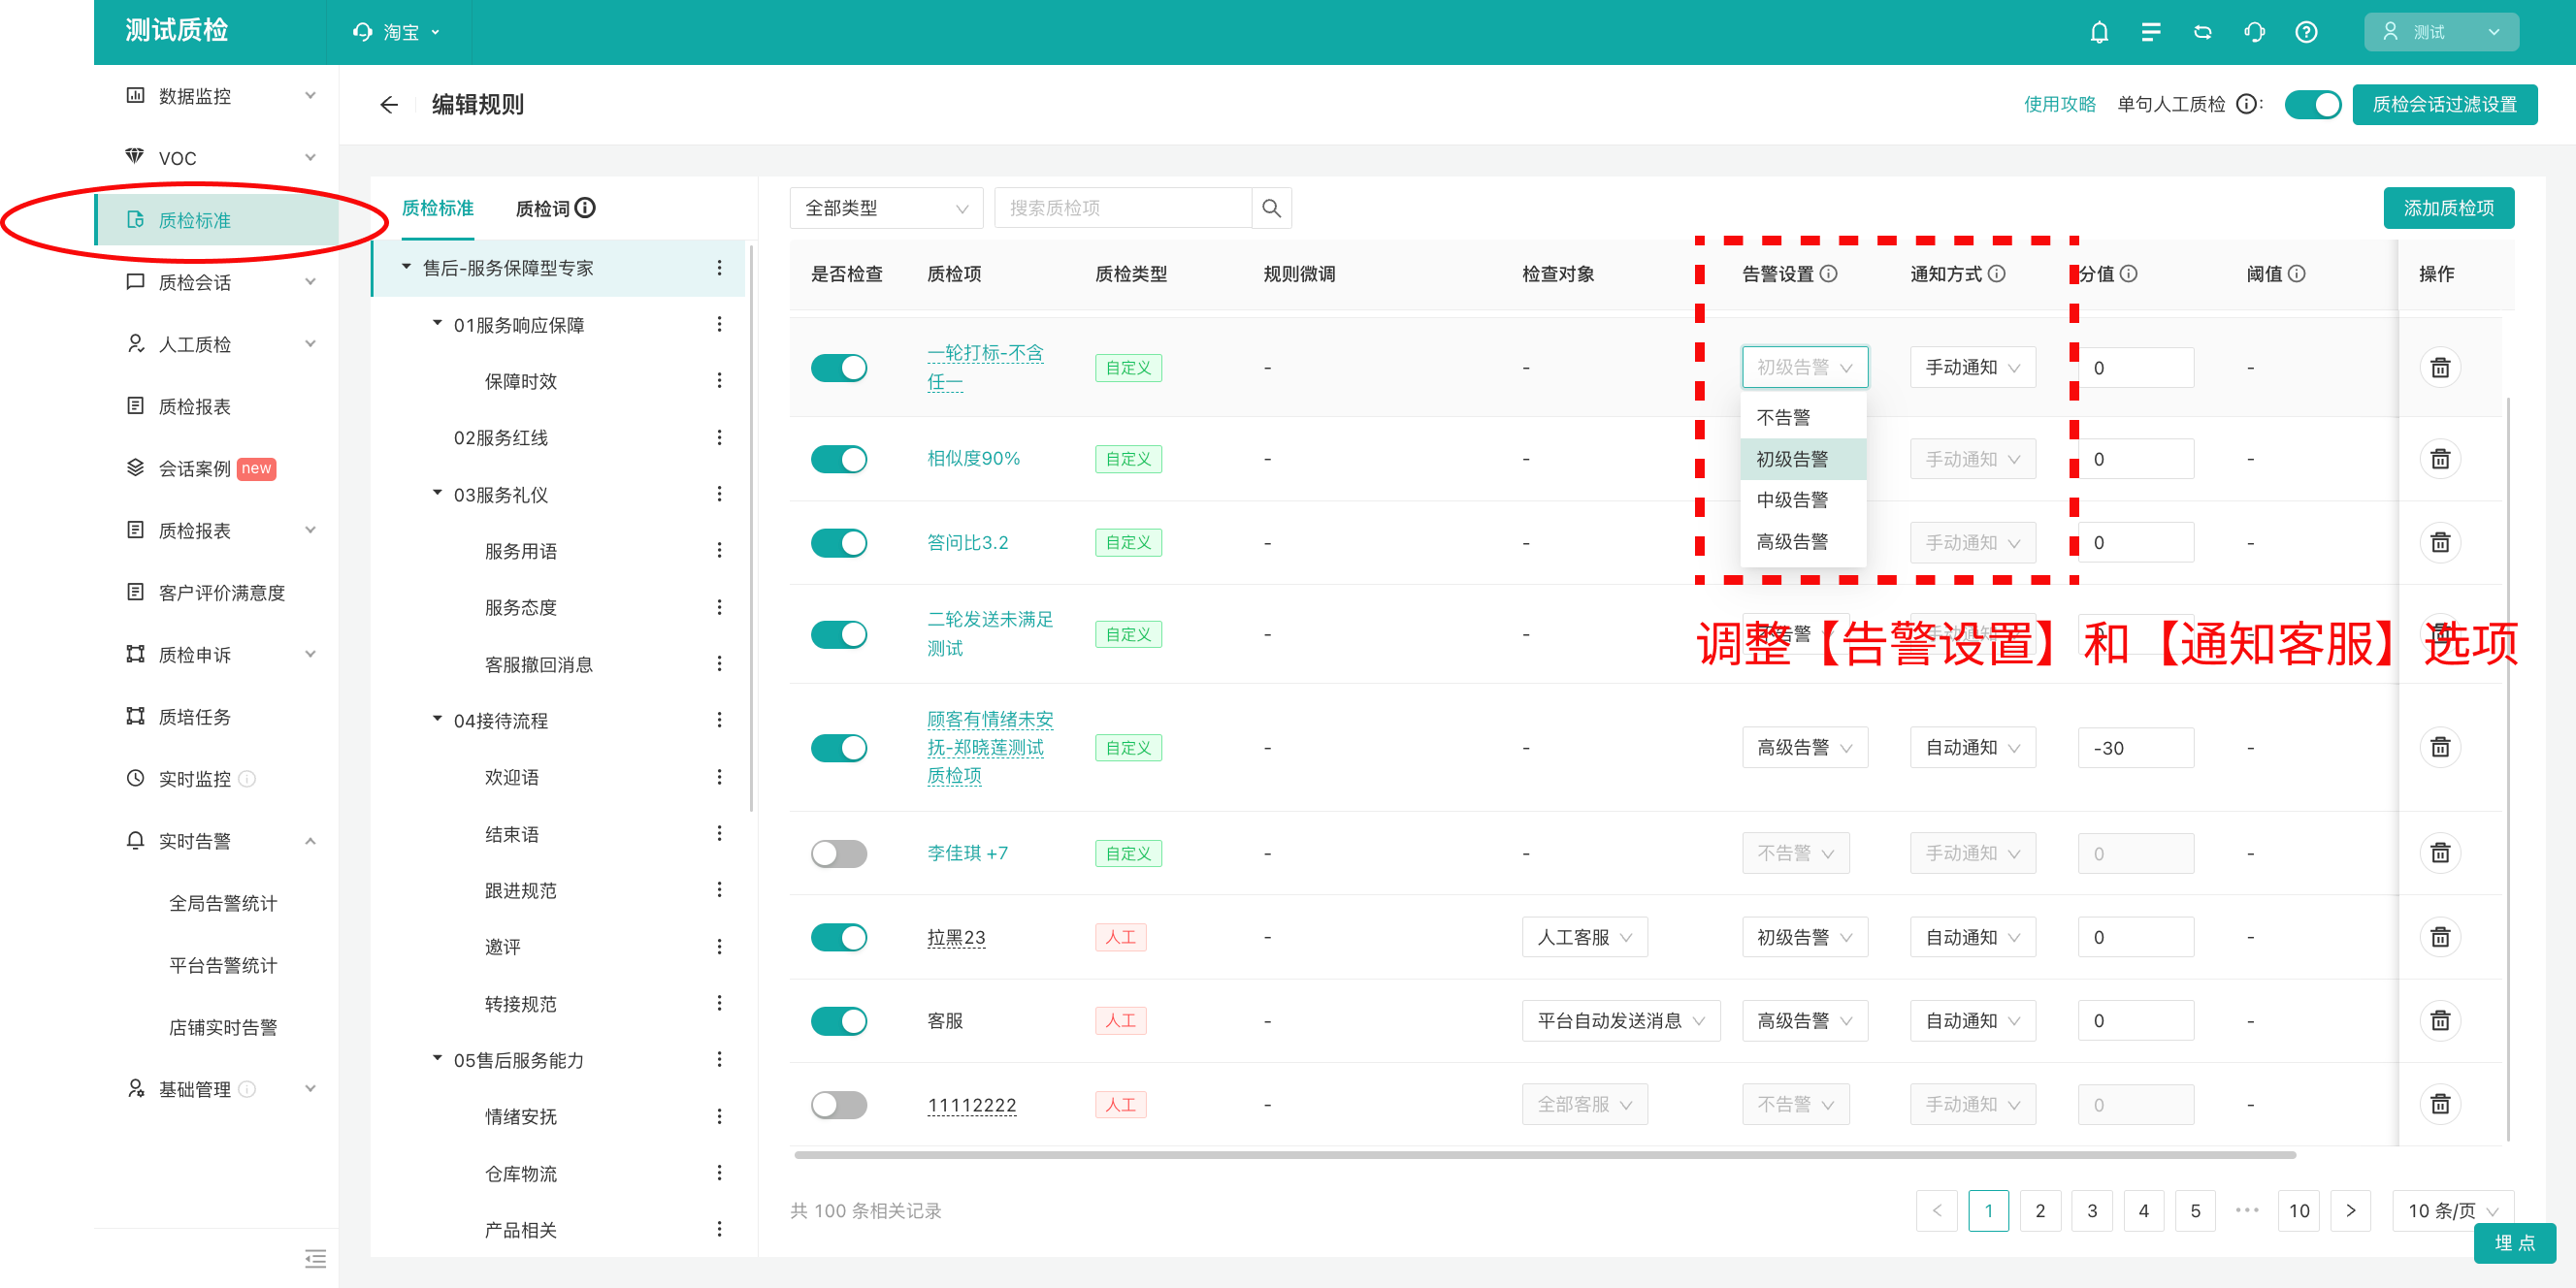Click the search magnifier icon

click(x=1271, y=208)
